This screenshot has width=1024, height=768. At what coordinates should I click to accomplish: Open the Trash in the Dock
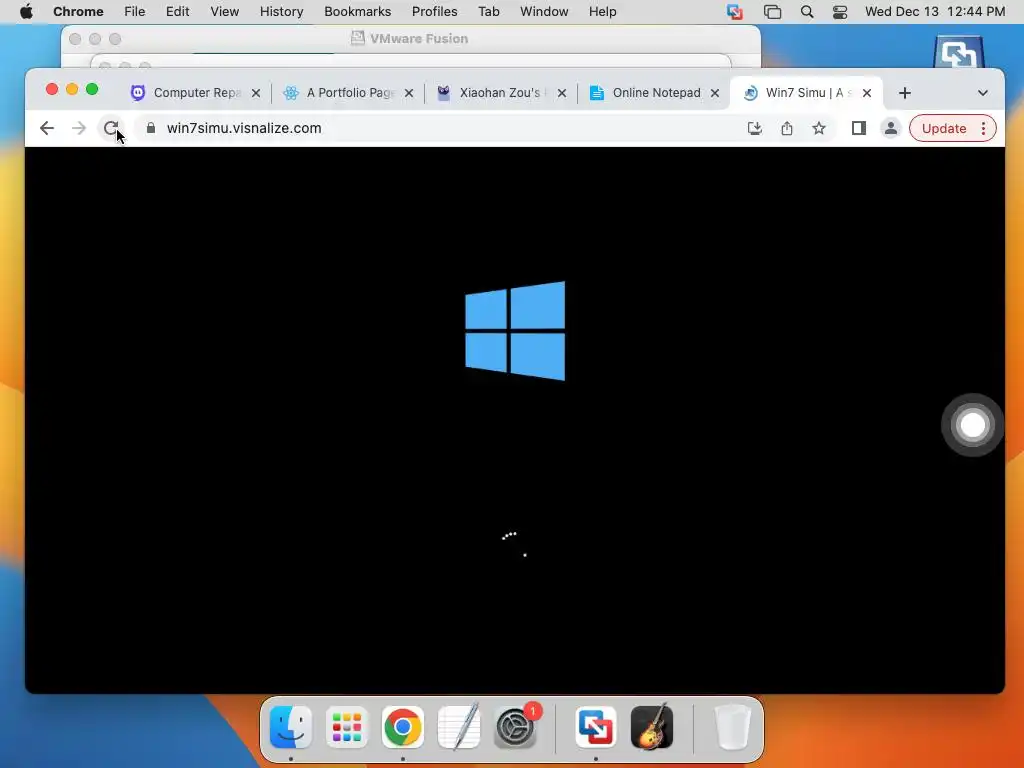point(732,726)
